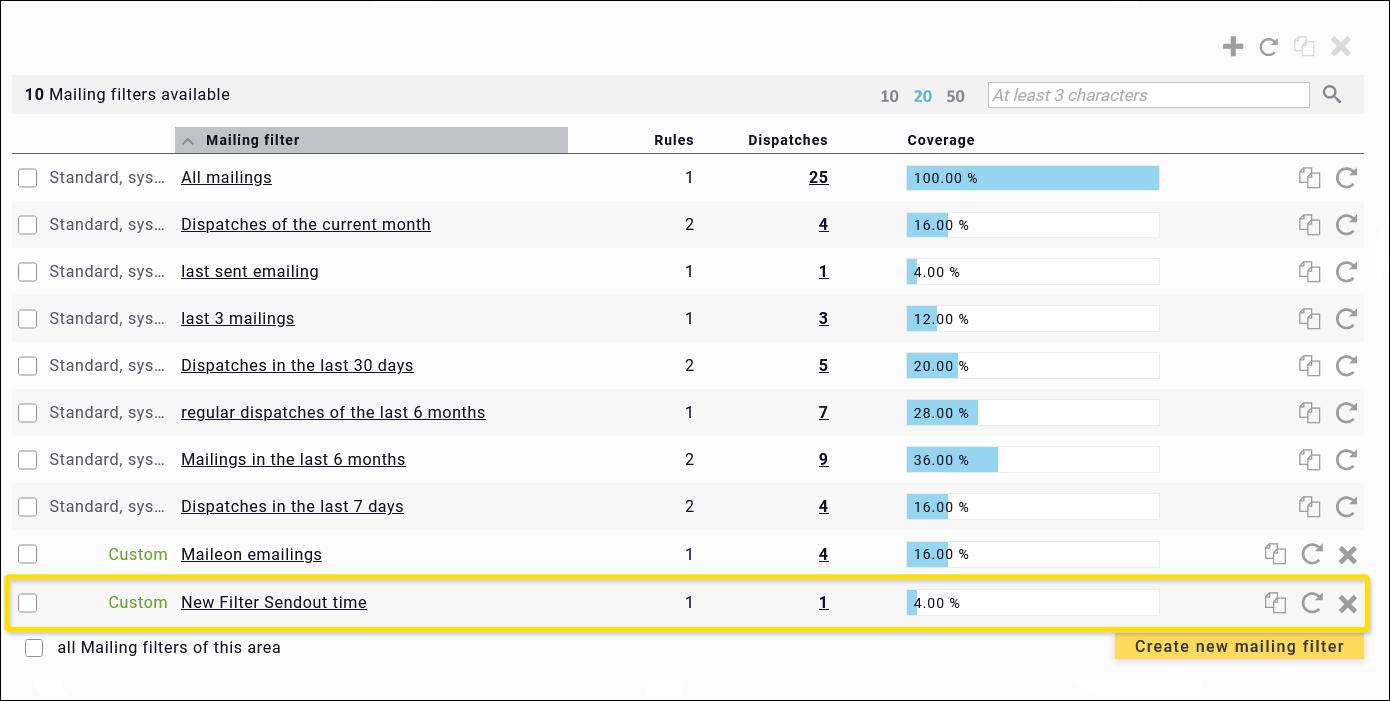Copy the All mailings filter
1390x701 pixels.
[x=1310, y=177]
